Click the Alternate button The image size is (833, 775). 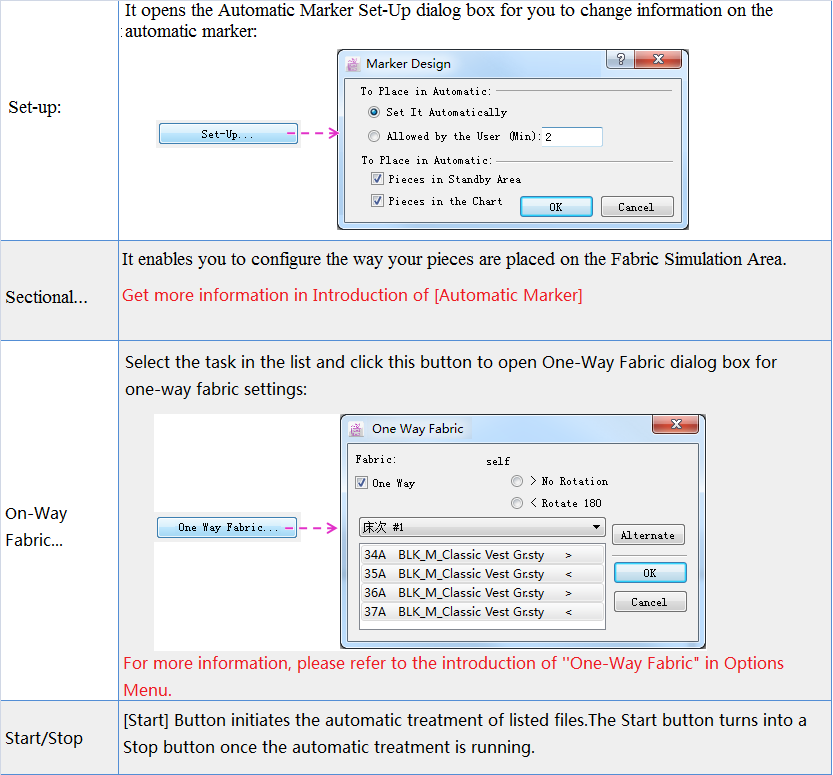pos(648,535)
